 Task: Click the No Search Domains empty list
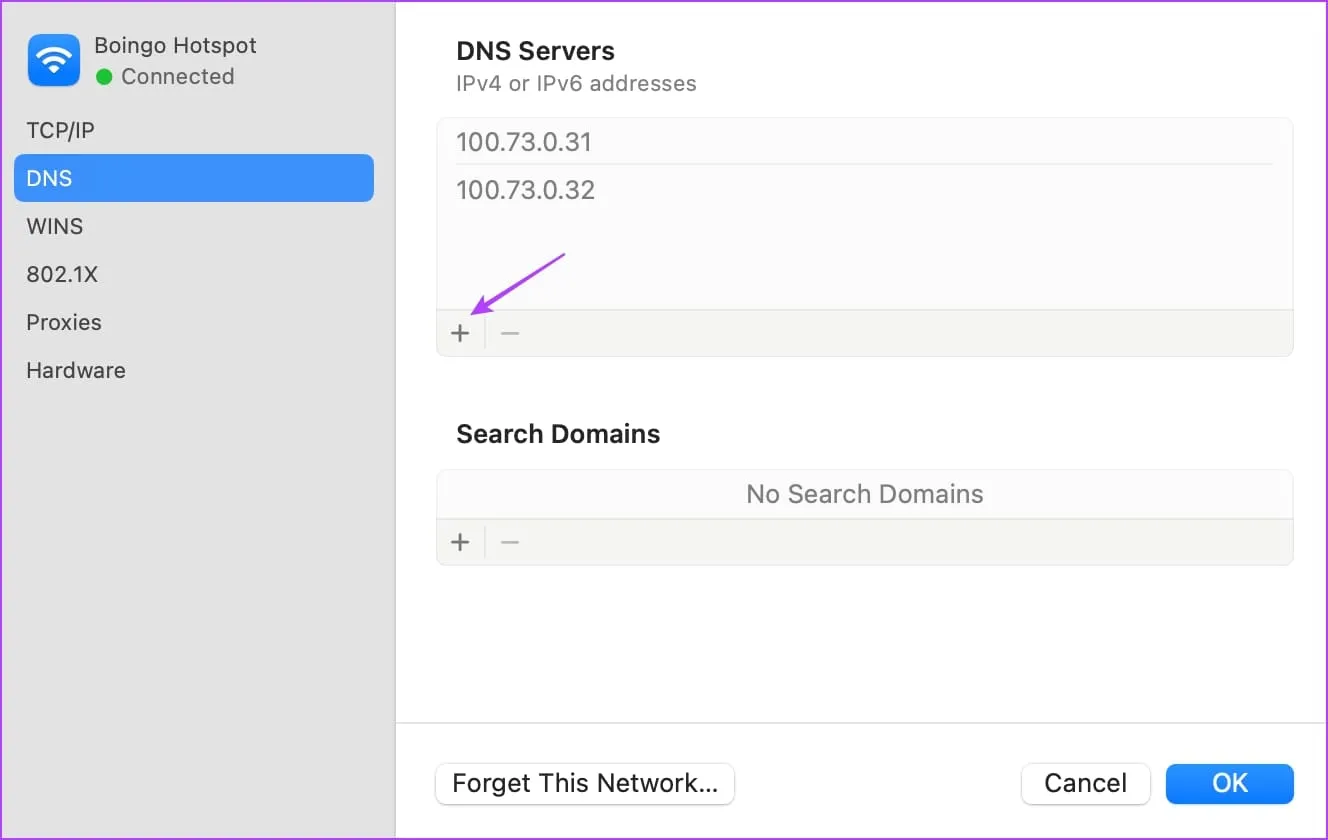point(864,494)
